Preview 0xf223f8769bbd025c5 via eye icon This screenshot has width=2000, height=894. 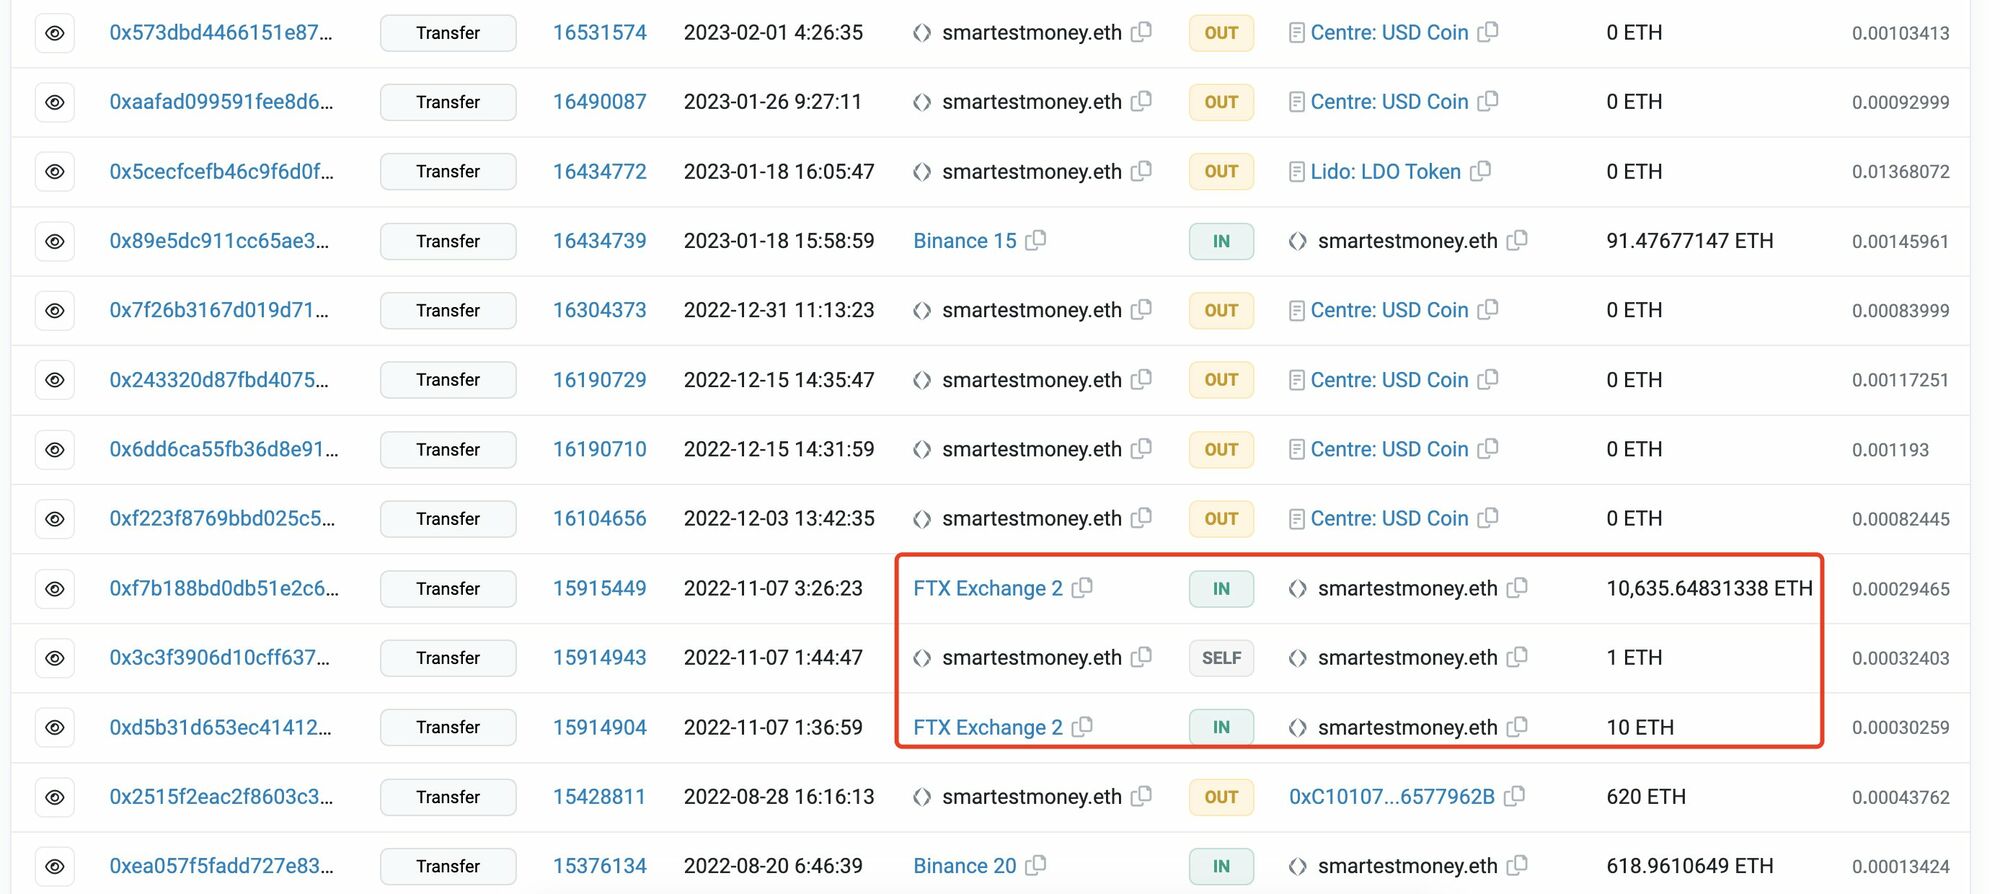click(x=55, y=519)
